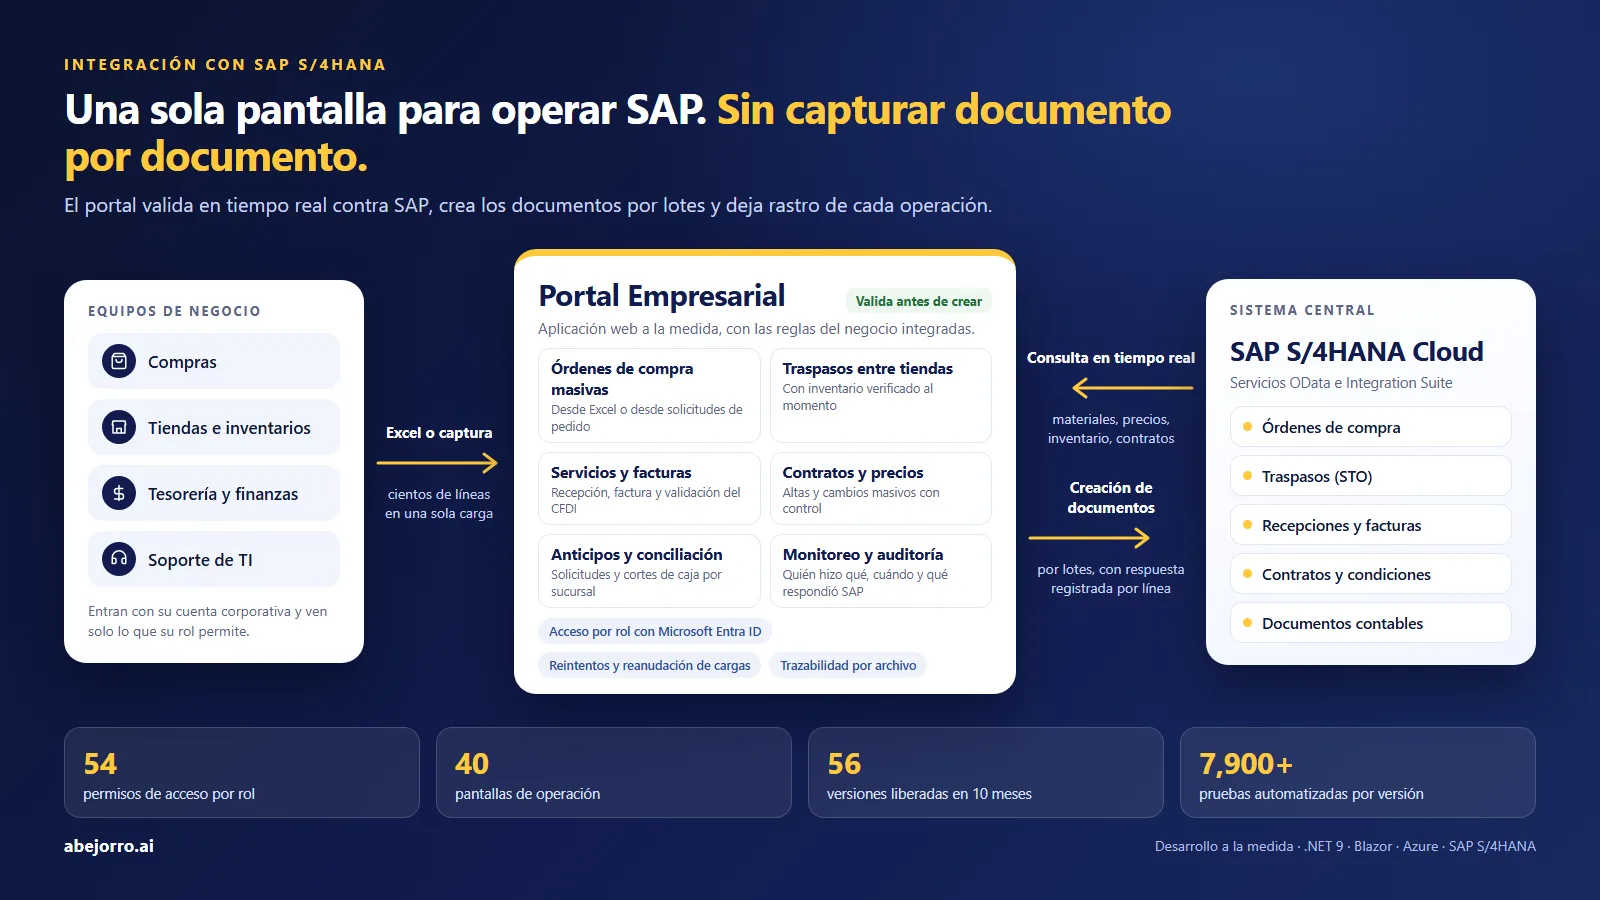The width and height of the screenshot is (1600, 900).
Task: Click 'Servicios OData e Integration Suite' subtitle
Action: pyautogui.click(x=1341, y=383)
